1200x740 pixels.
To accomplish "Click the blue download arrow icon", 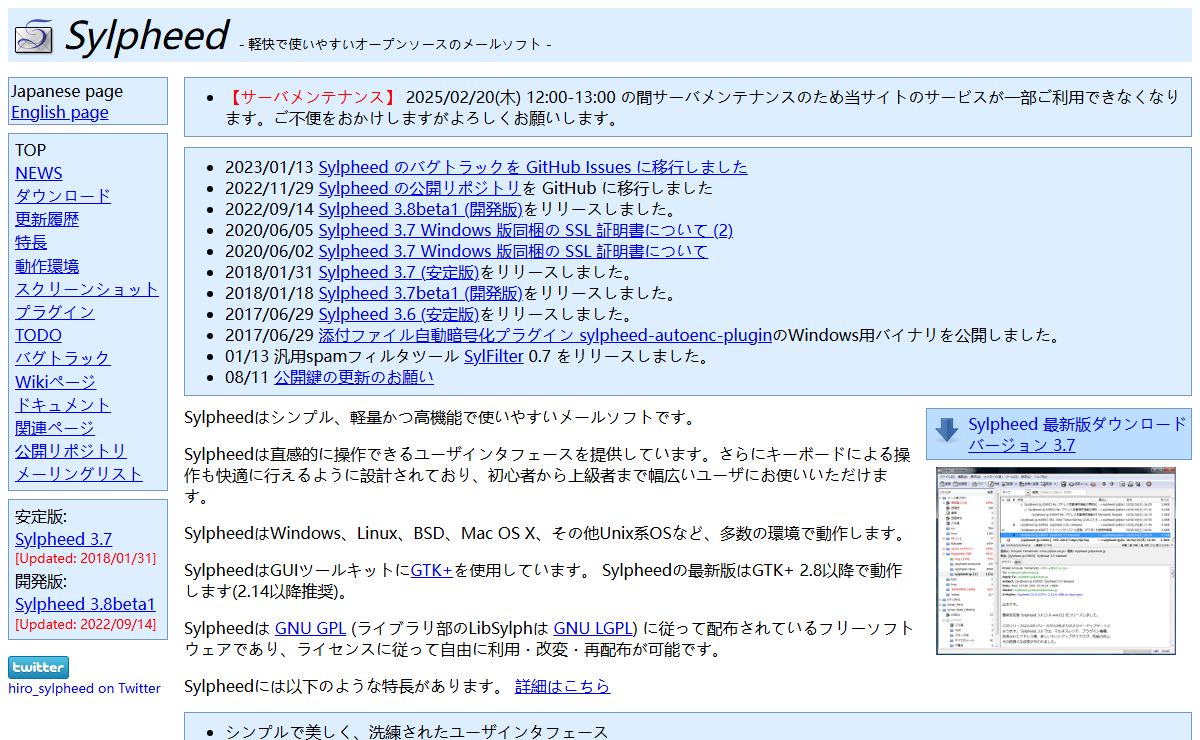I will point(947,431).
